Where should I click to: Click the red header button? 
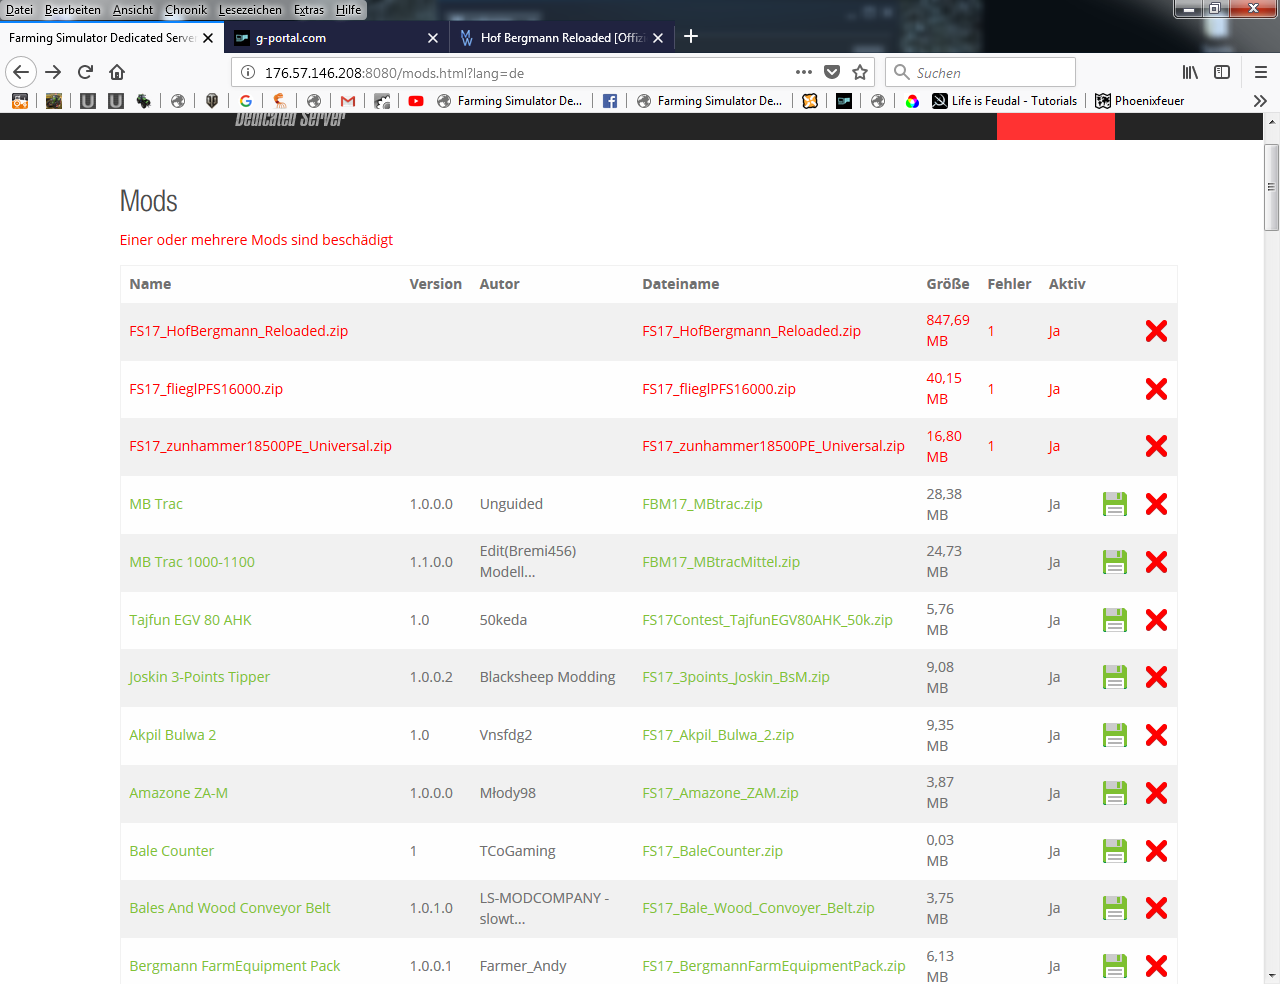pyautogui.click(x=1055, y=126)
